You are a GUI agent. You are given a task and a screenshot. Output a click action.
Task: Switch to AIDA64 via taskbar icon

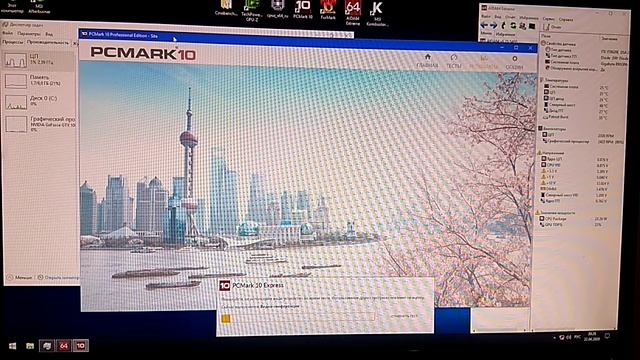click(x=63, y=346)
